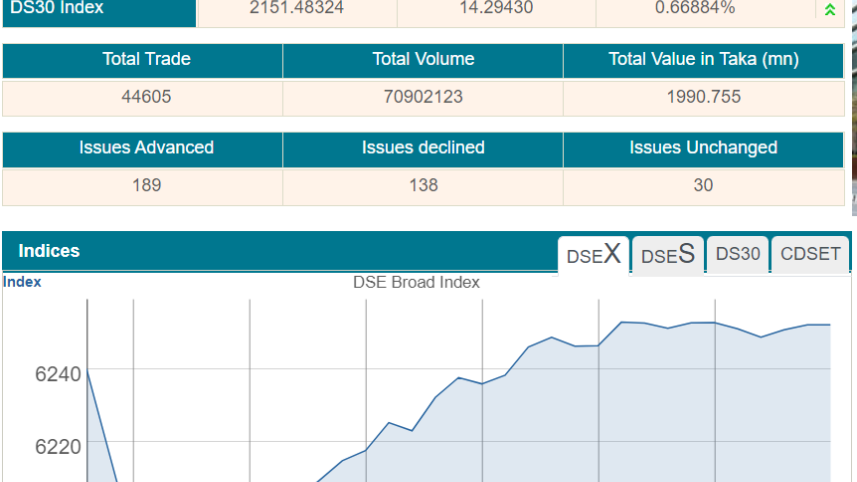
Task: Click the DSE Broad Index chart title
Action: [x=416, y=283]
